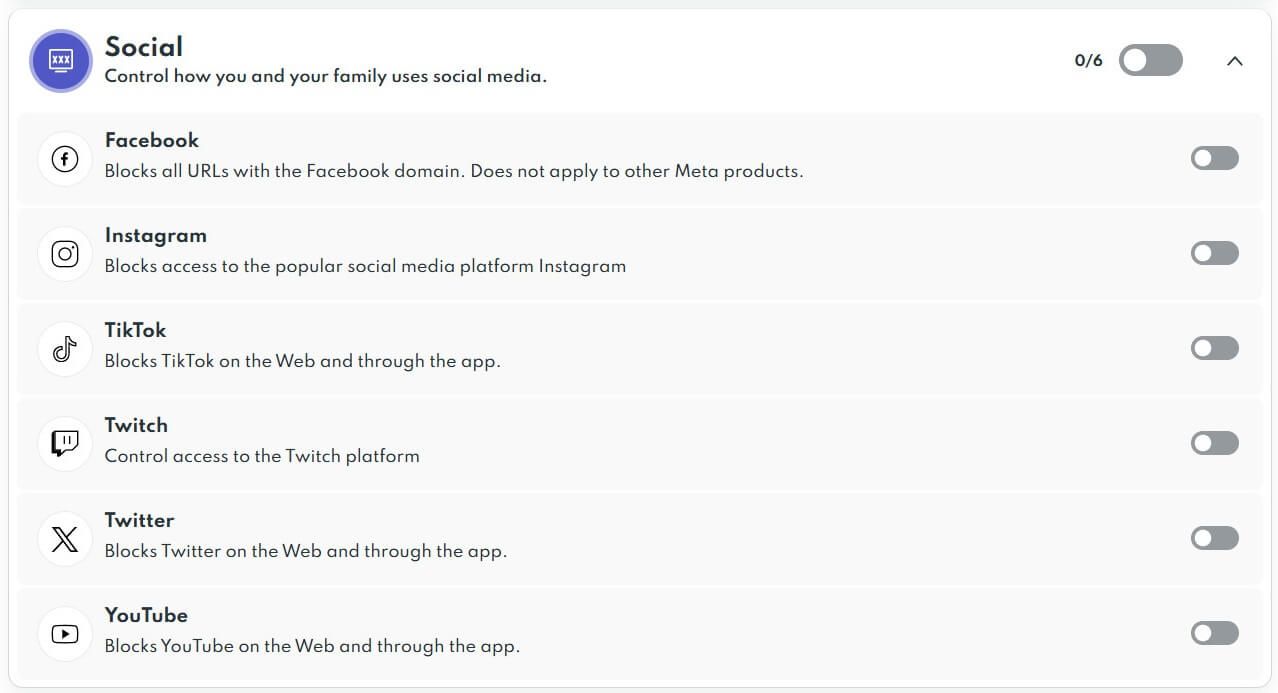Viewport: 1278px width, 693px height.
Task: Select the Facebook icon
Action: click(x=64, y=158)
